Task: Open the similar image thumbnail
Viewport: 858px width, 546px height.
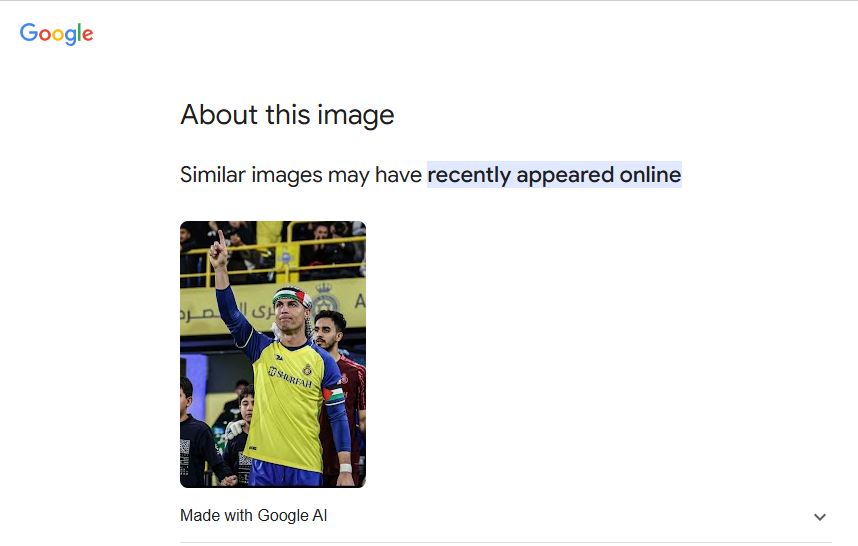Action: point(273,354)
